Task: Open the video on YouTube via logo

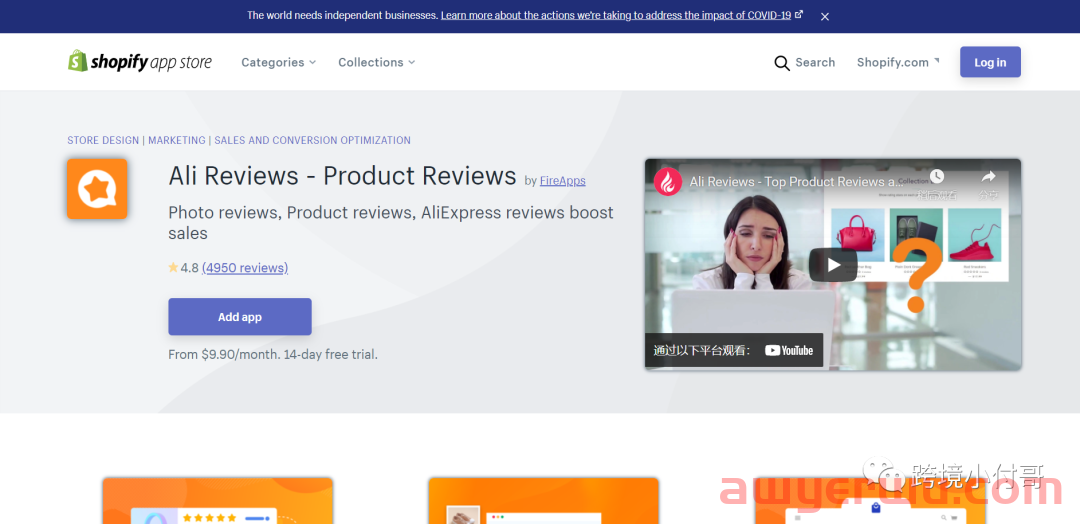Action: point(789,350)
